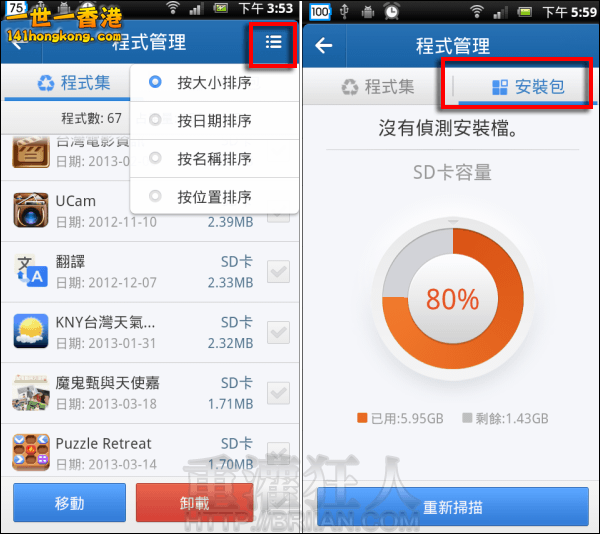Tap the UCam app icon
The image size is (600, 534).
click(x=31, y=210)
